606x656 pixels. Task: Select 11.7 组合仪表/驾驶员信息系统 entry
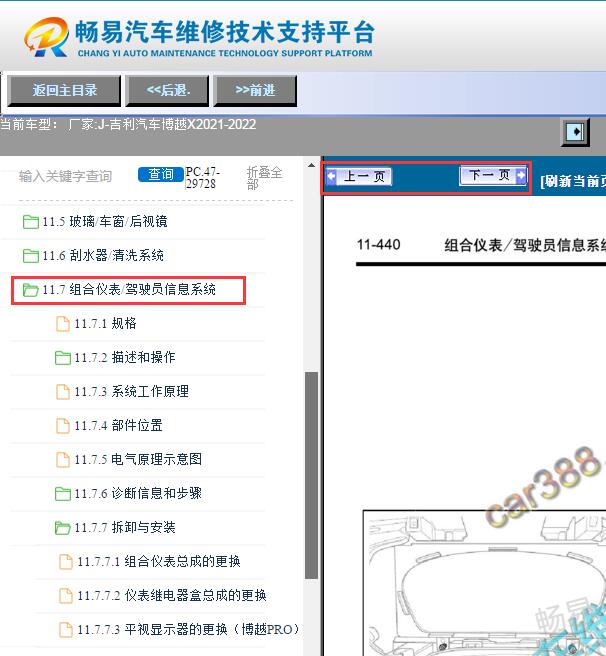click(129, 290)
